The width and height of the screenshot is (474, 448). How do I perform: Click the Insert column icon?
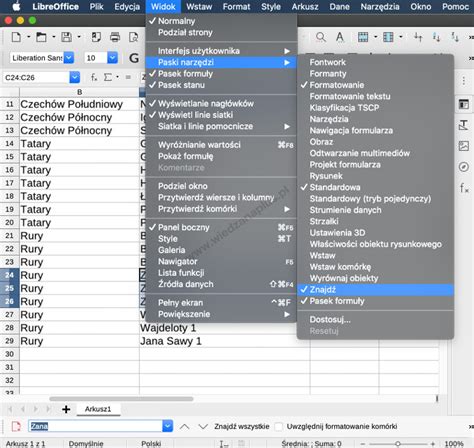388,37
